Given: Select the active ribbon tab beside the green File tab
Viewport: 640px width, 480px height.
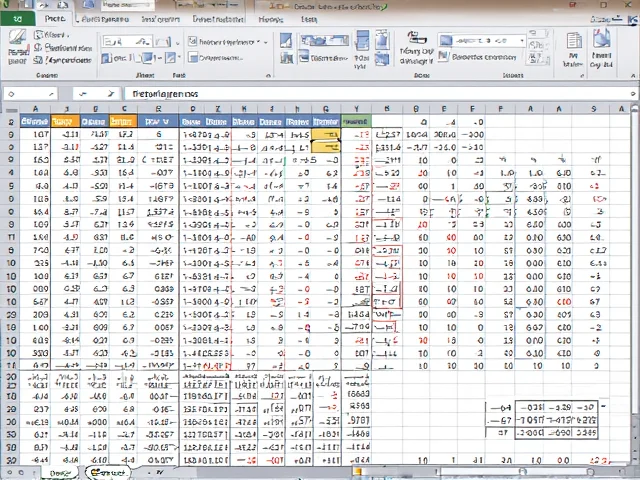Looking at the screenshot, I should pyautogui.click(x=55, y=19).
